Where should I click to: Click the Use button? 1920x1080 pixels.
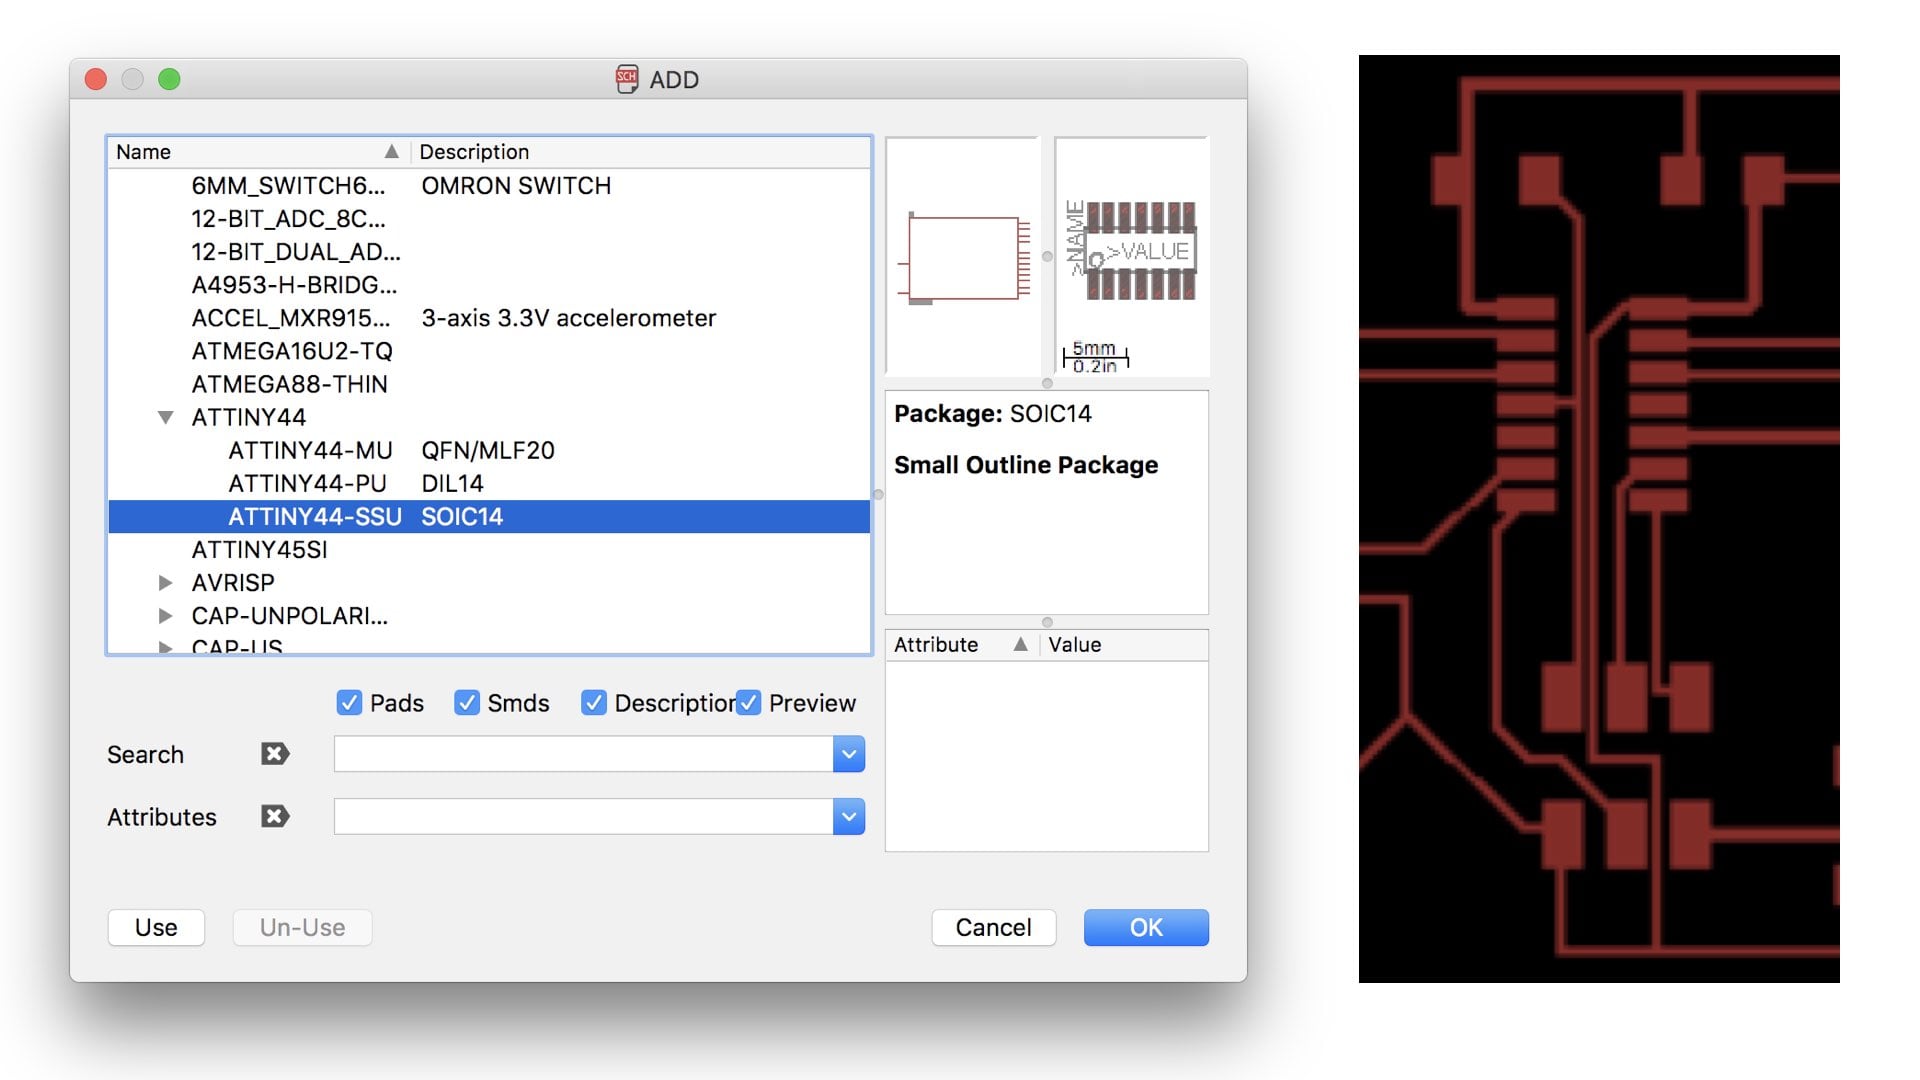[156, 927]
